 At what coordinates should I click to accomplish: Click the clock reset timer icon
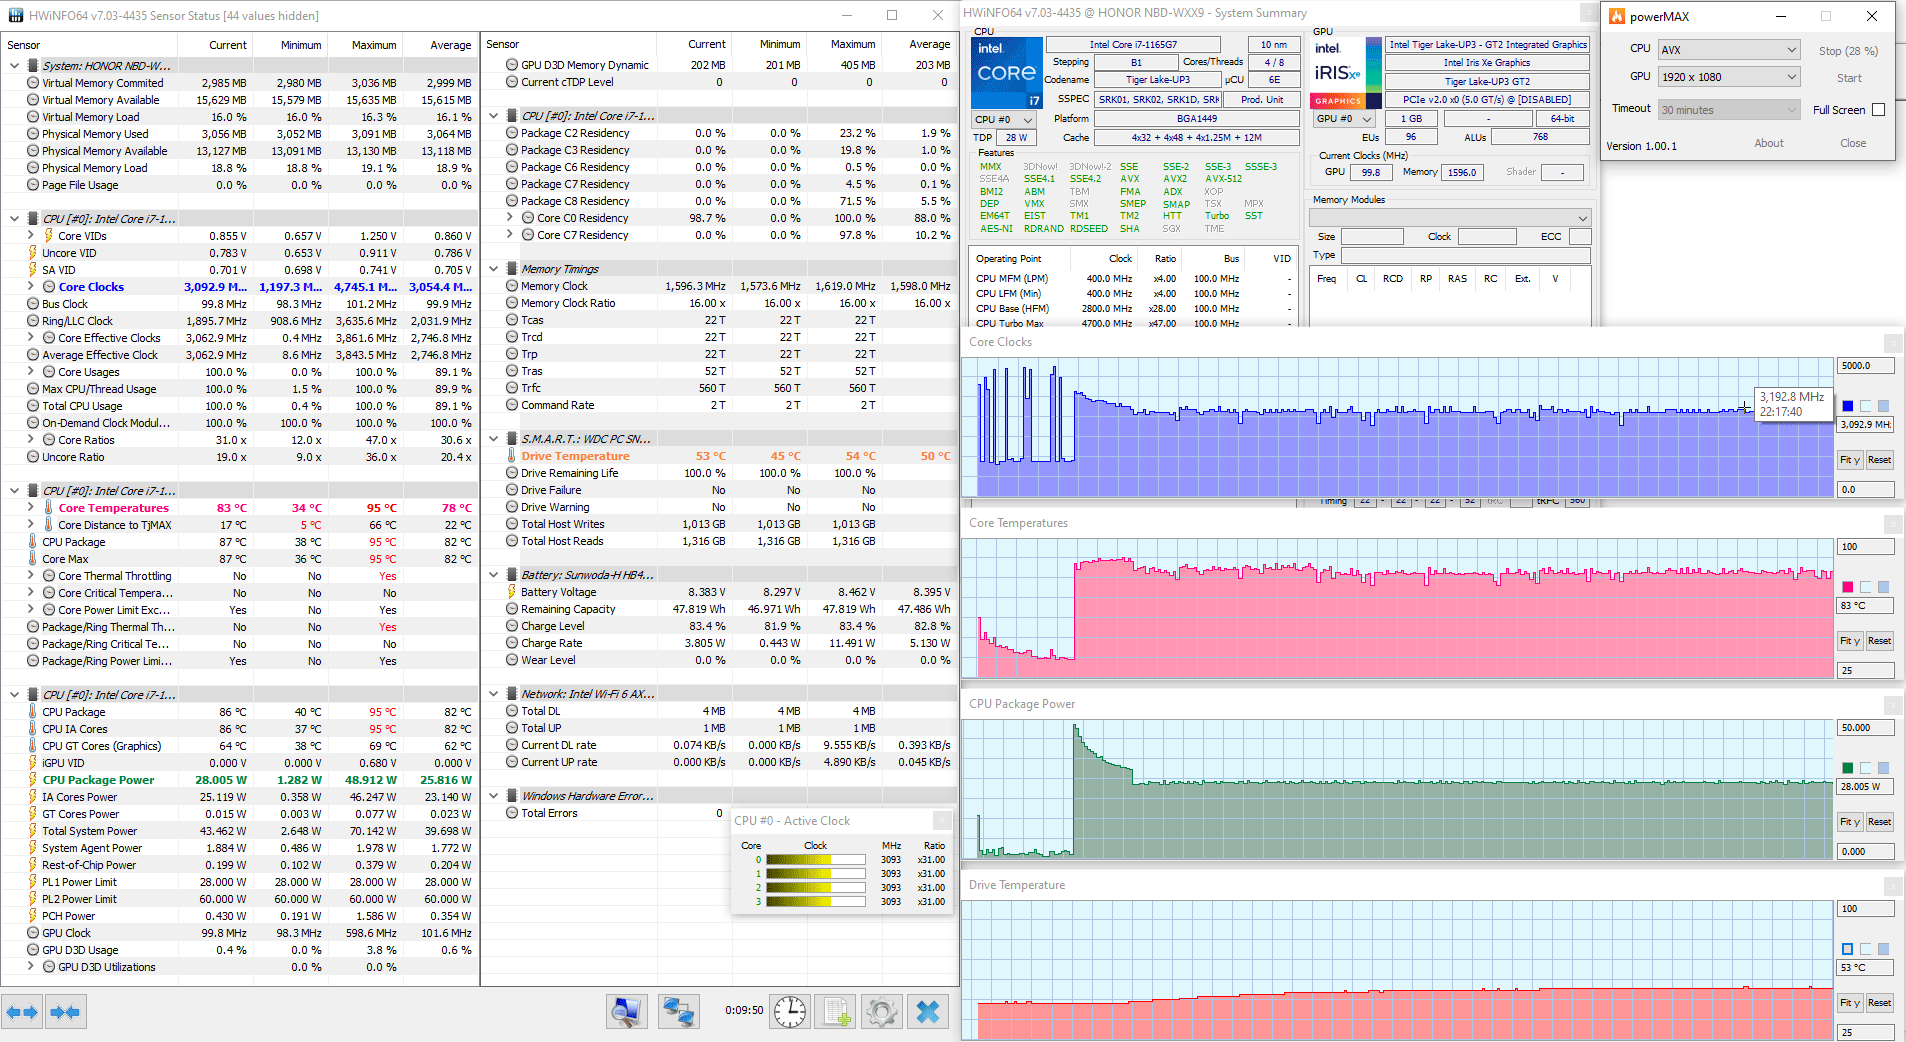tap(789, 1012)
